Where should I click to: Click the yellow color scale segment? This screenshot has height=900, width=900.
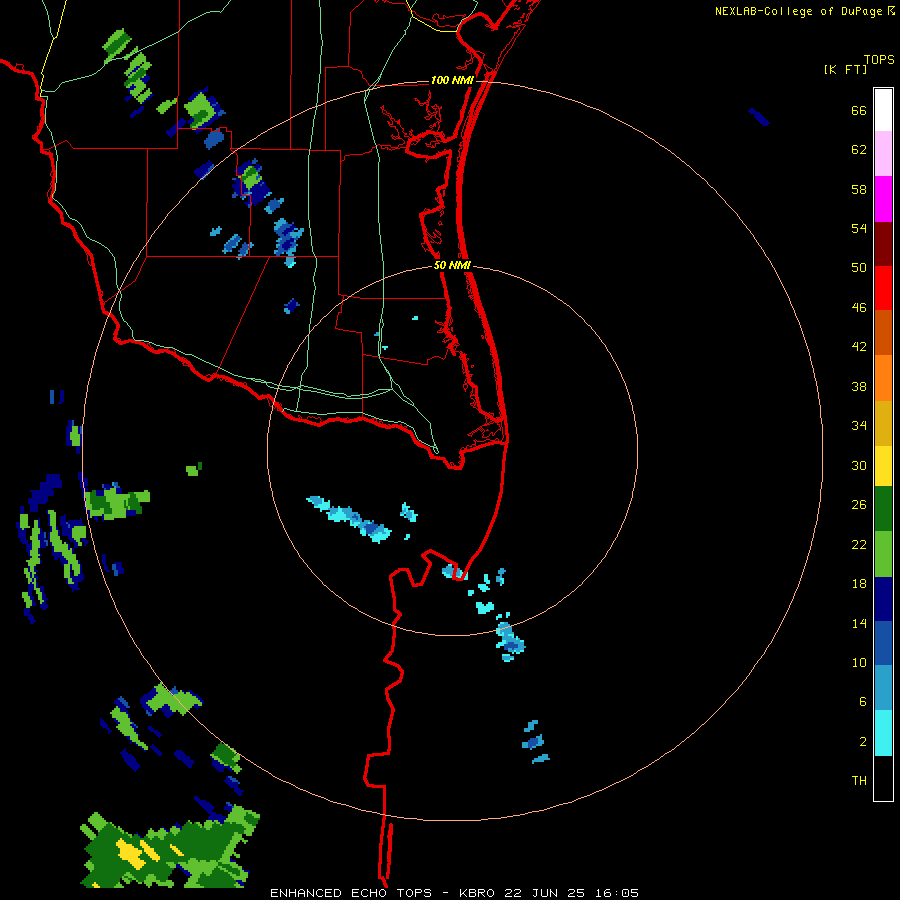point(883,466)
